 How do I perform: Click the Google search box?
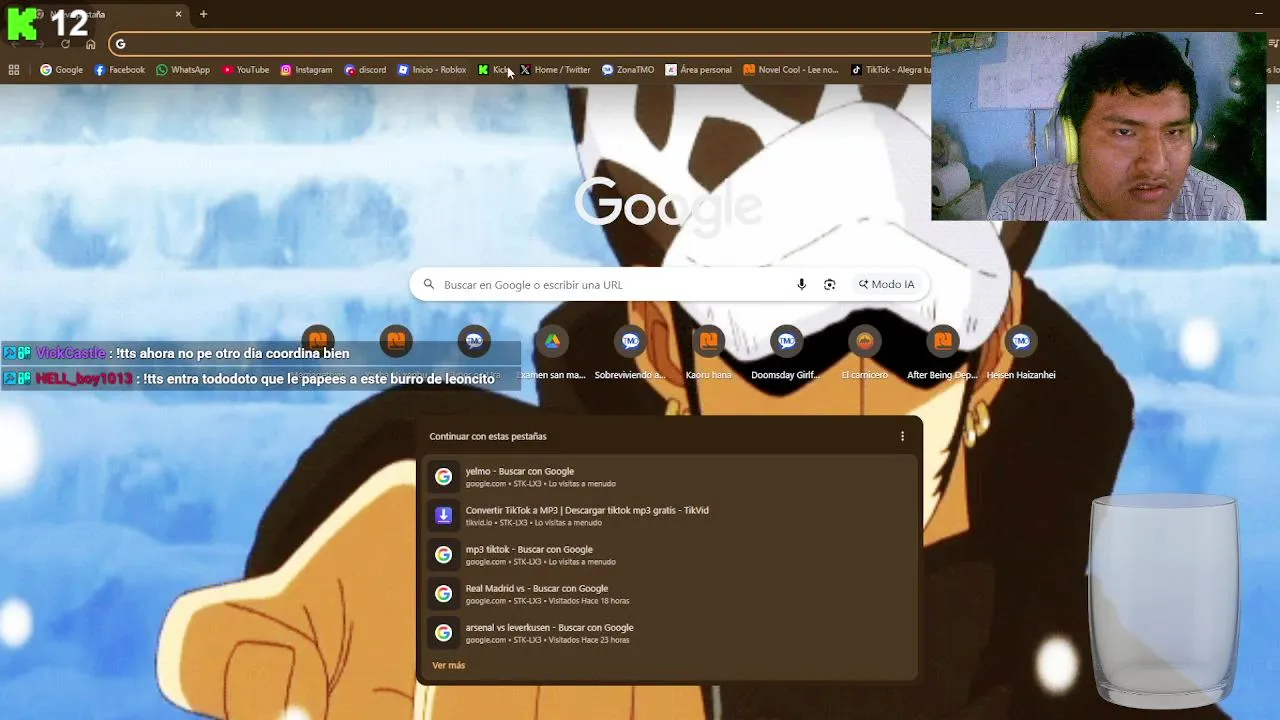tap(668, 285)
